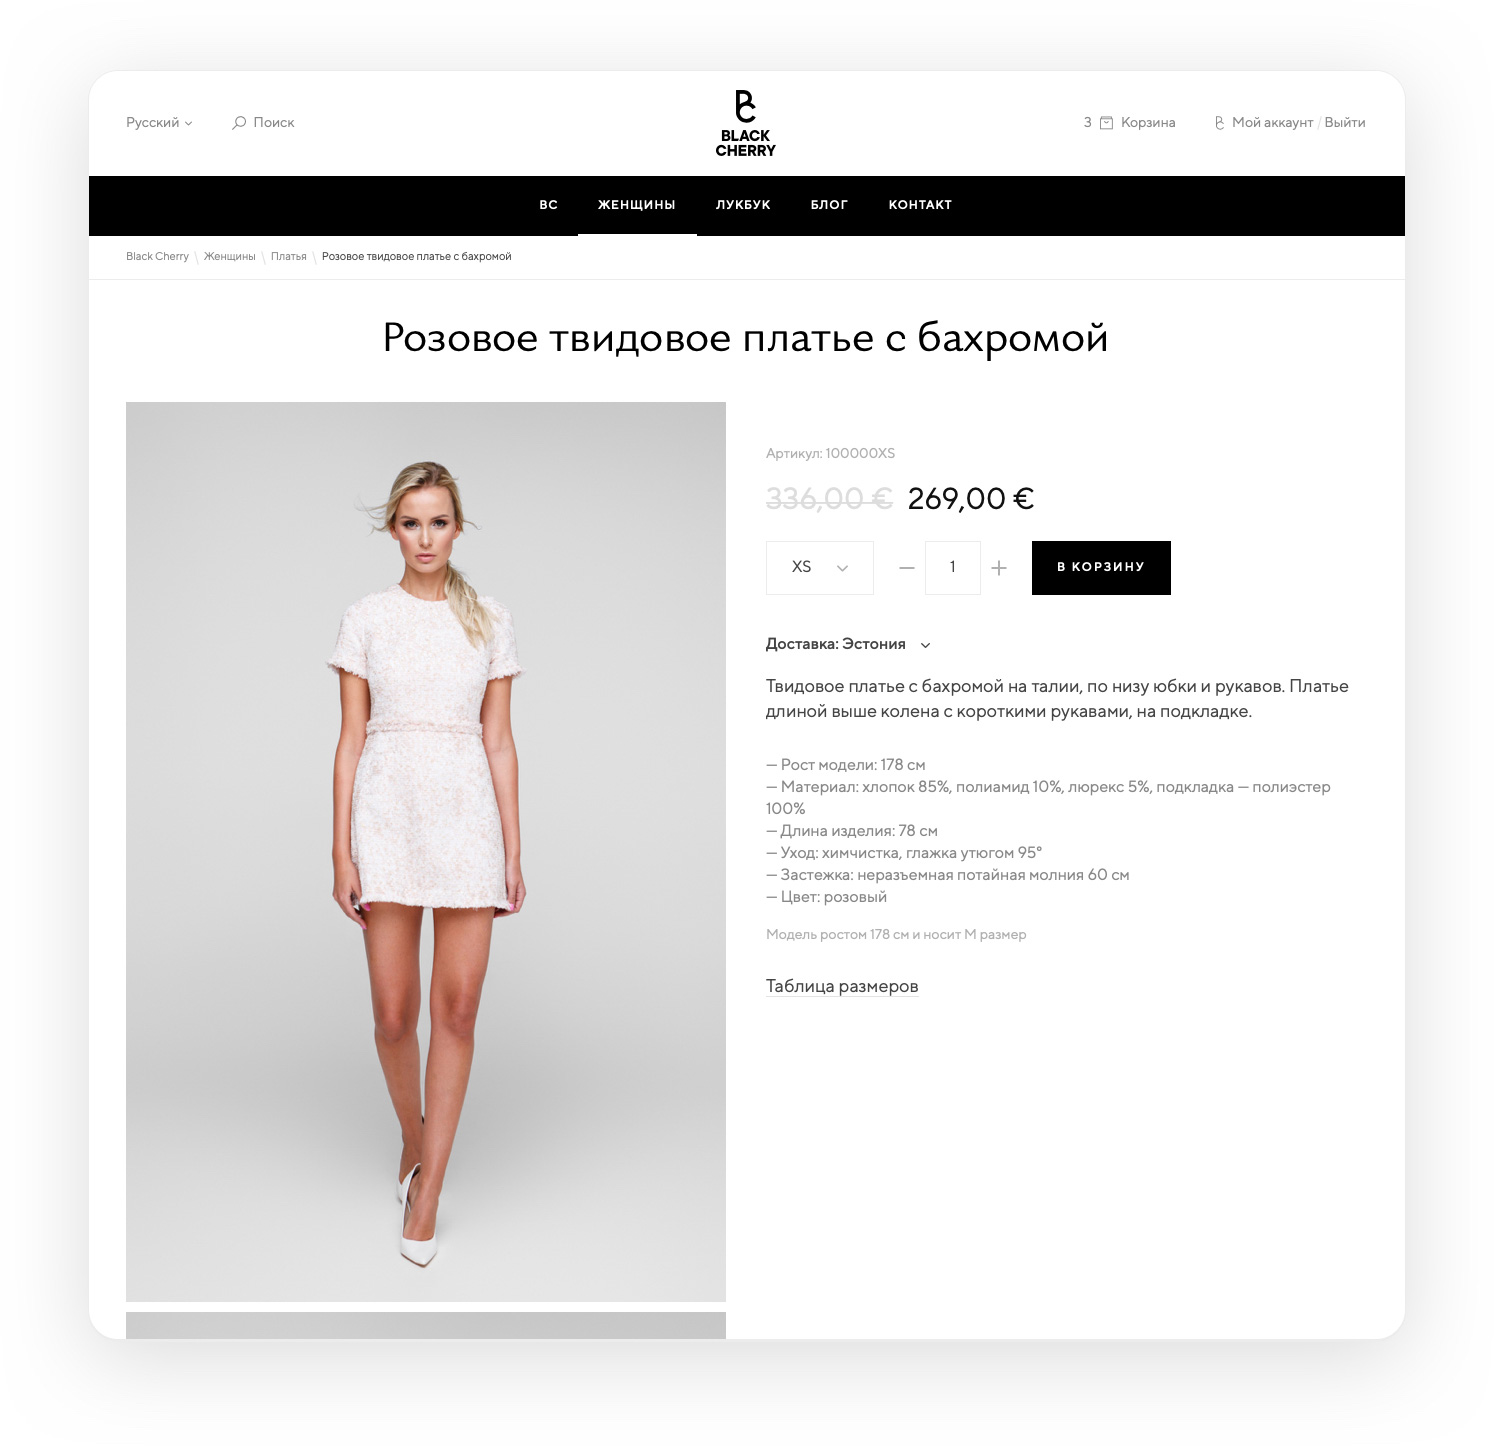This screenshot has width=1494, height=1446.
Task: Click the shopping cart bag icon
Action: (x=1106, y=123)
